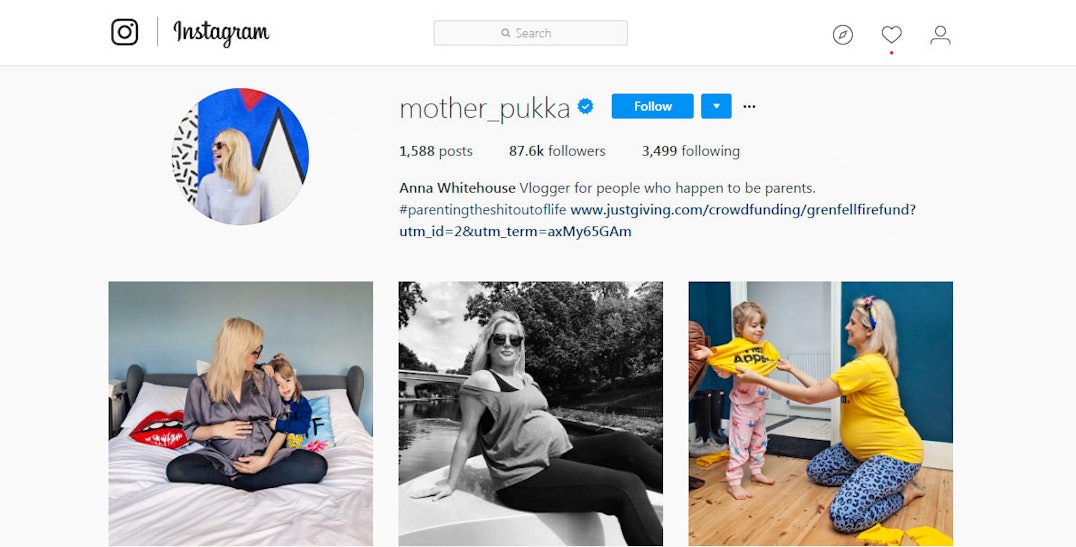Click the Instagram camera logo icon
This screenshot has width=1076, height=547.
click(x=124, y=32)
